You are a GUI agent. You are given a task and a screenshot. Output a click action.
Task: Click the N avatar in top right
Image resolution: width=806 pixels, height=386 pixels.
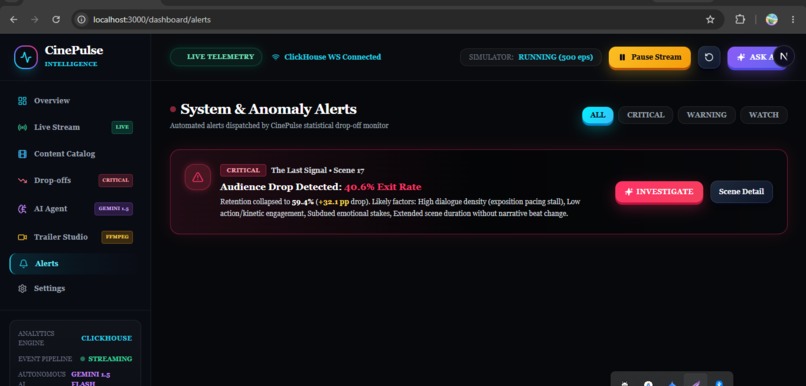pos(783,57)
